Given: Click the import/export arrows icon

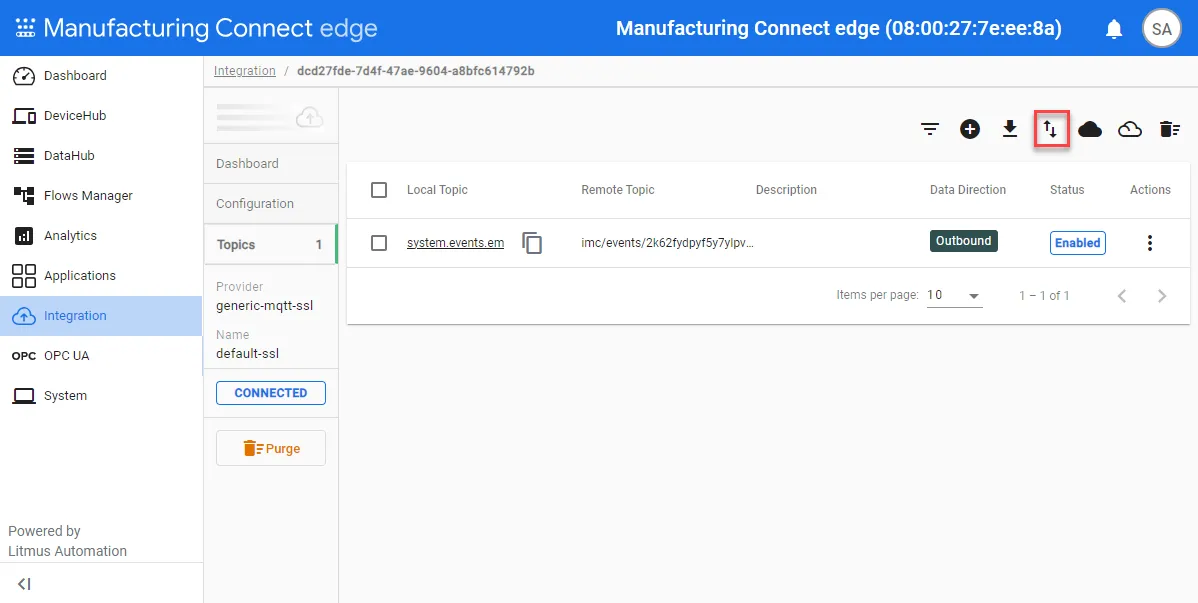Looking at the screenshot, I should [1051, 130].
